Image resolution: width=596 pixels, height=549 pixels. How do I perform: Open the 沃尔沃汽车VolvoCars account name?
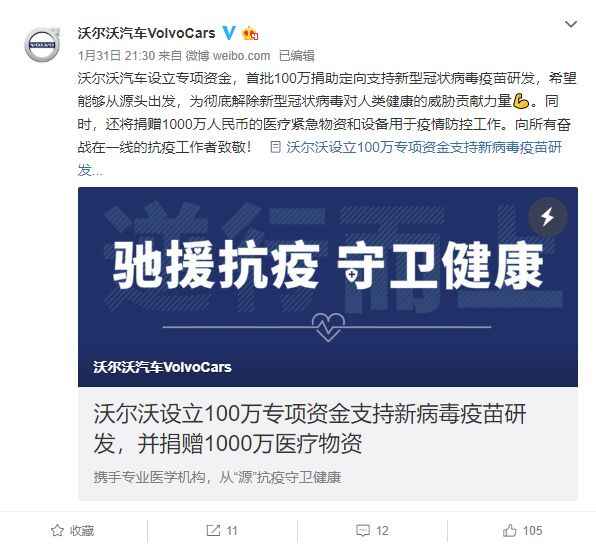tap(146, 33)
